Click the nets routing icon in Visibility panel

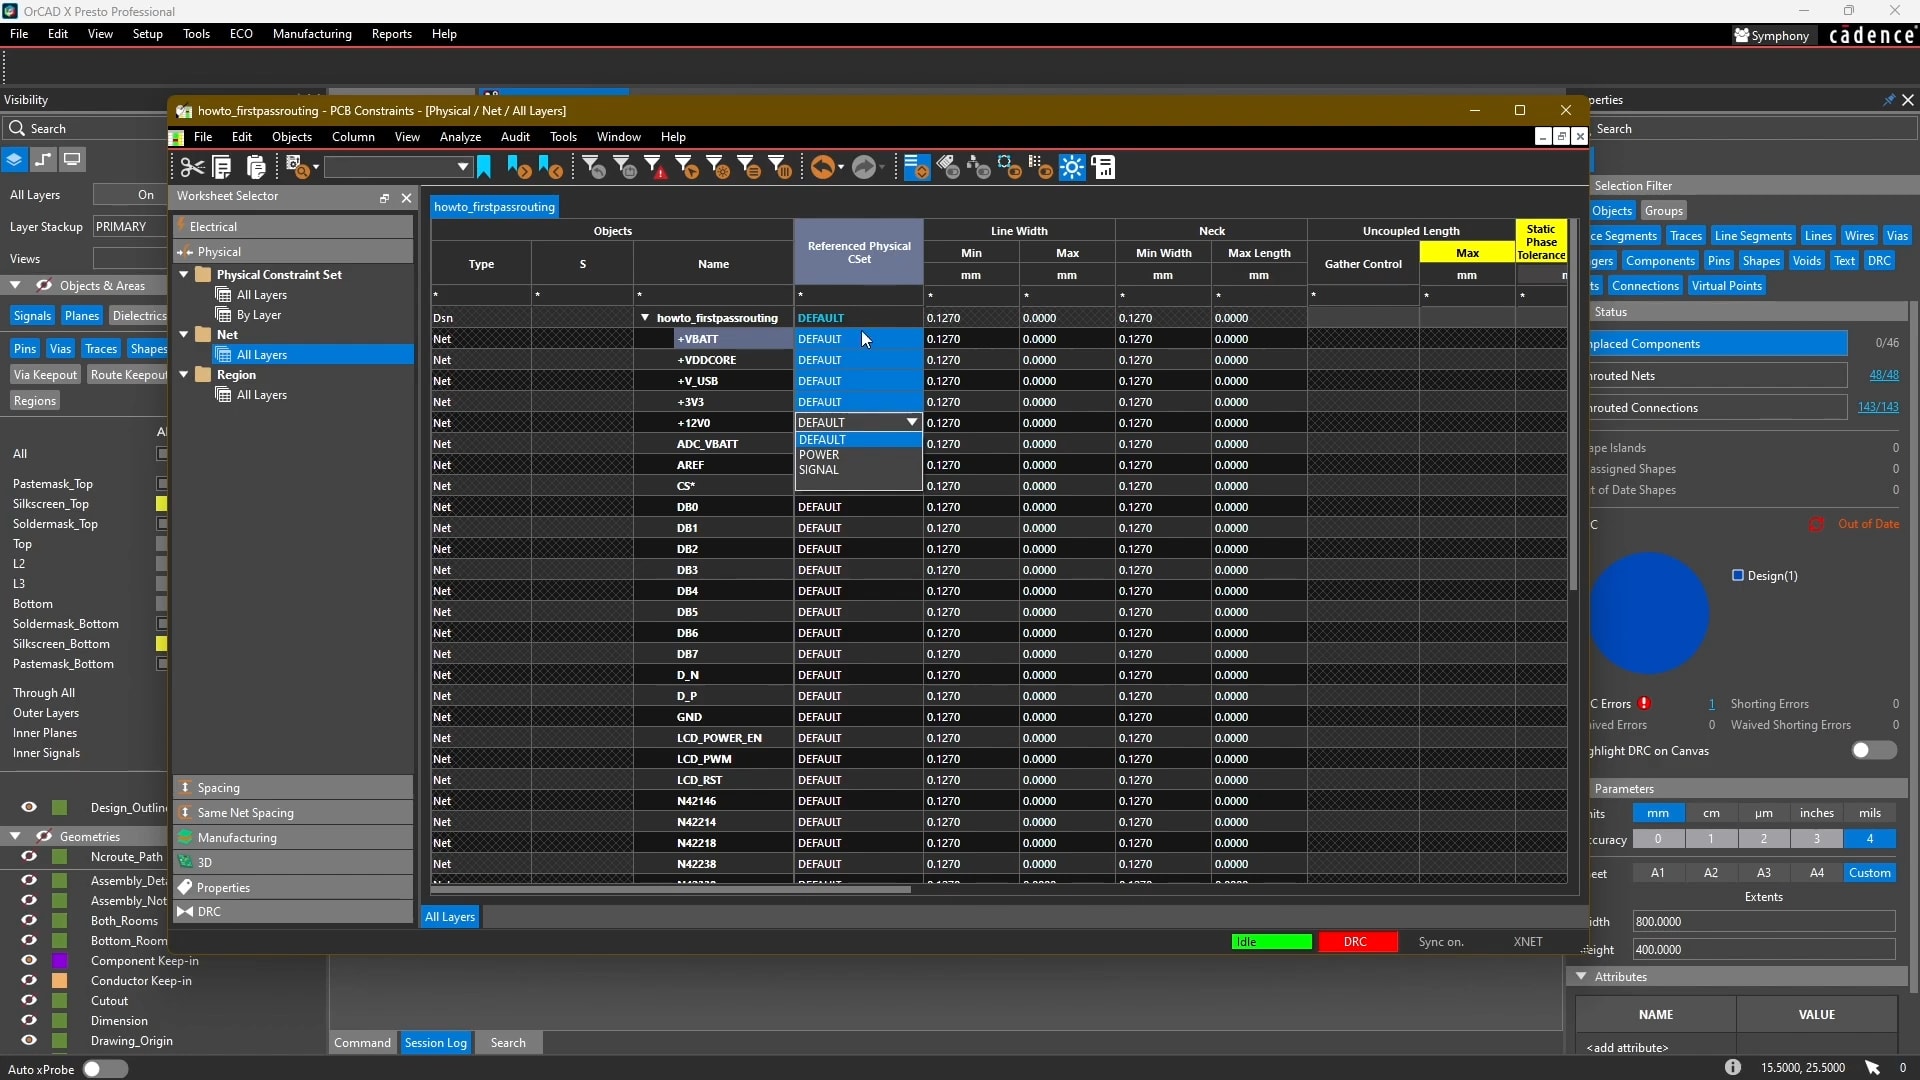(x=43, y=160)
